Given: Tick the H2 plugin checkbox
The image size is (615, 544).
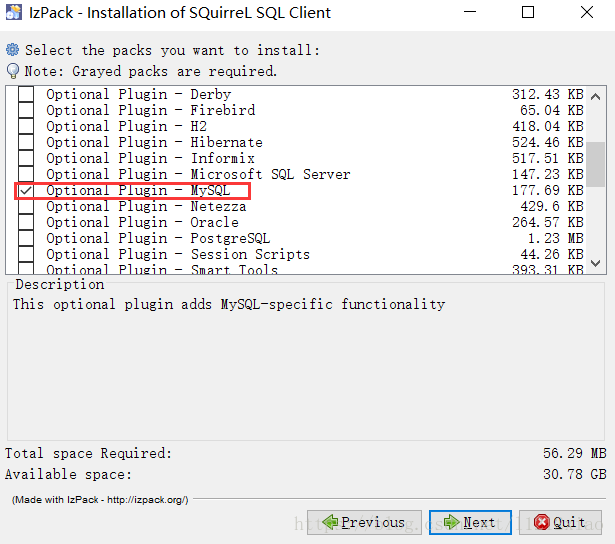Looking at the screenshot, I should [x=26, y=126].
